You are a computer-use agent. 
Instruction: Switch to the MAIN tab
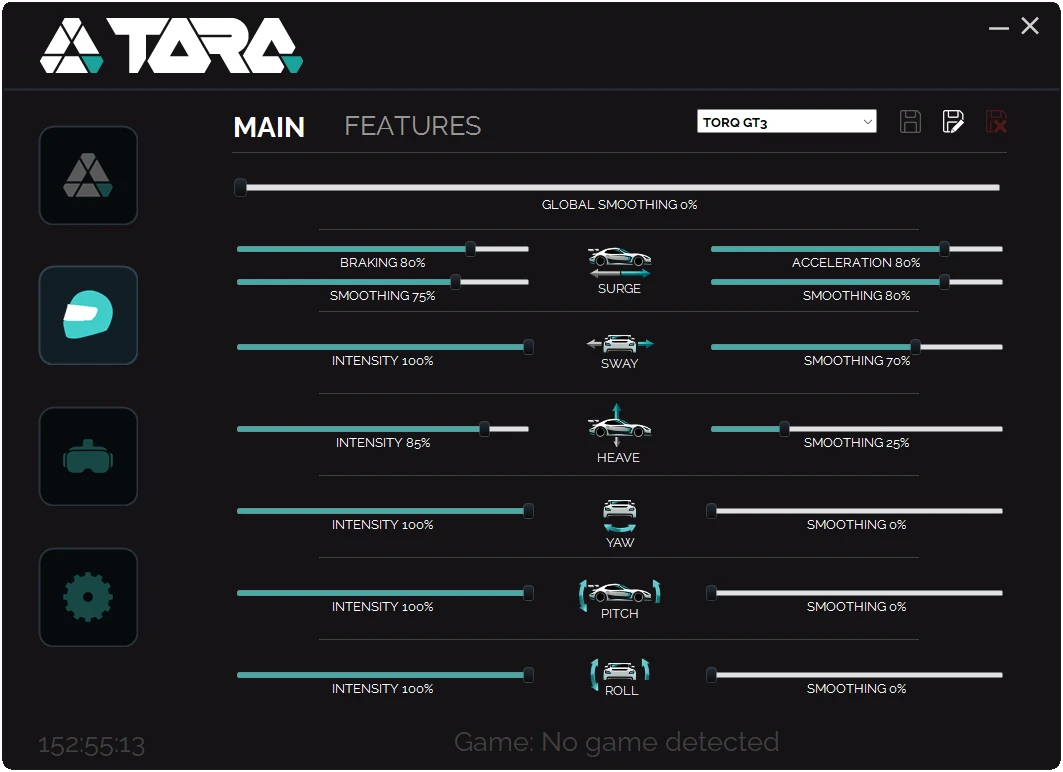click(269, 127)
